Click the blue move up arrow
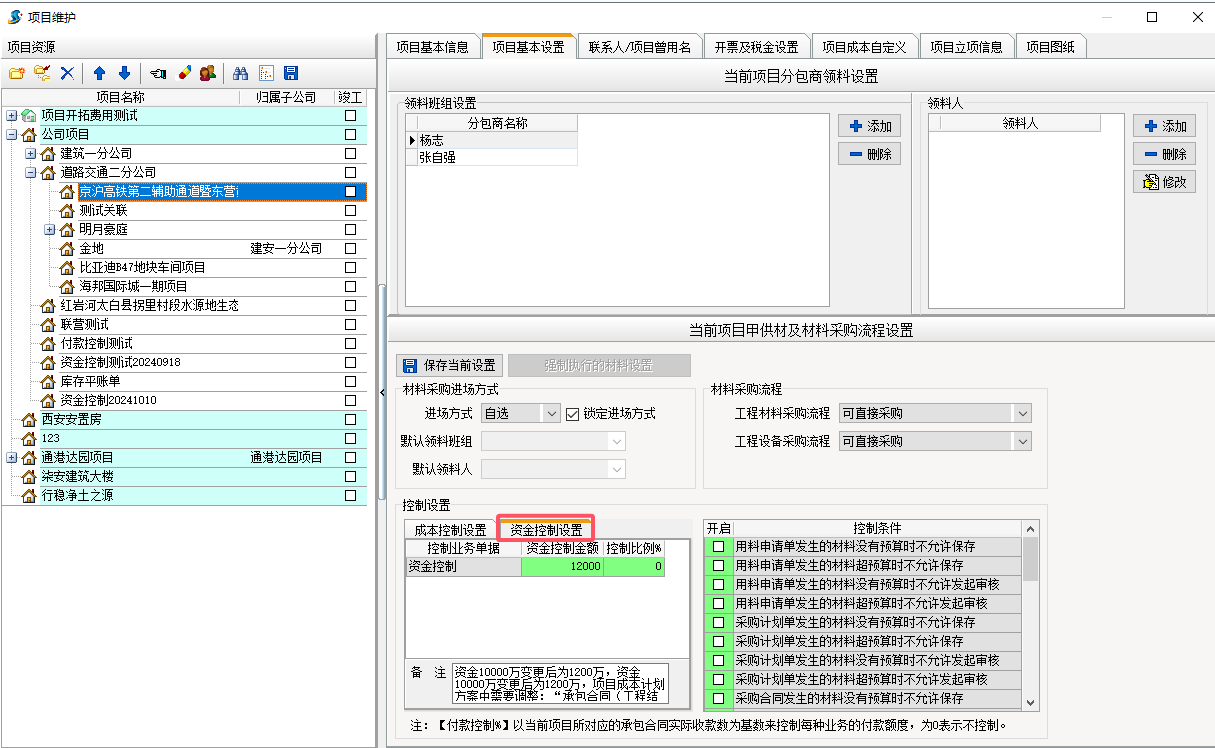This screenshot has height=748, width=1215. point(99,73)
